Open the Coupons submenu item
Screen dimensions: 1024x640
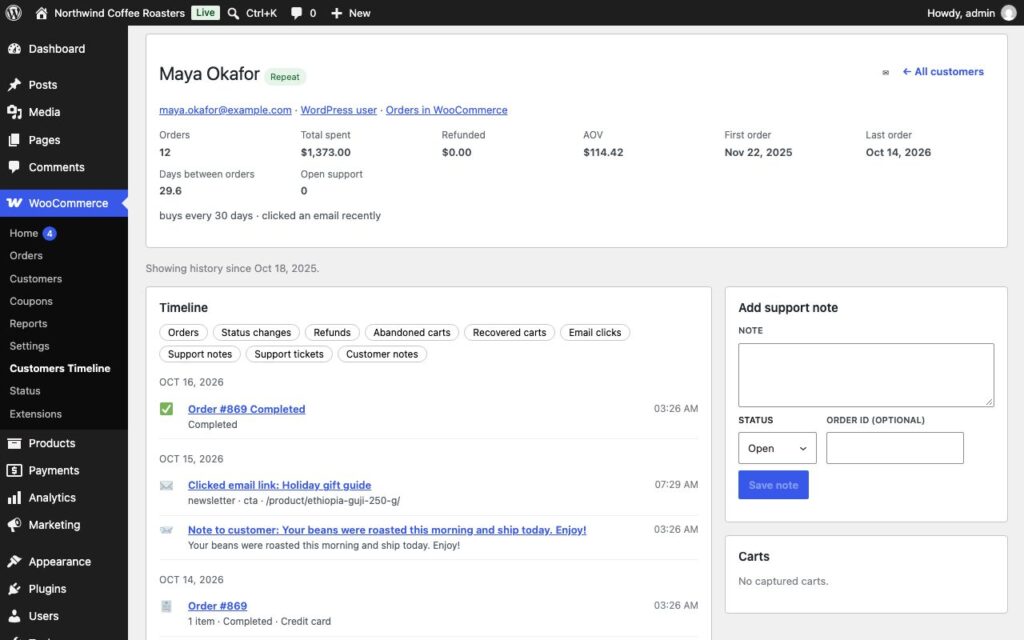(x=31, y=301)
